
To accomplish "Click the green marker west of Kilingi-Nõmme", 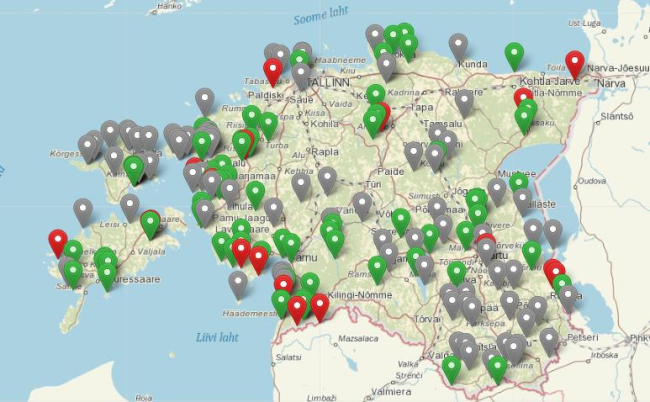I will pos(309,284).
